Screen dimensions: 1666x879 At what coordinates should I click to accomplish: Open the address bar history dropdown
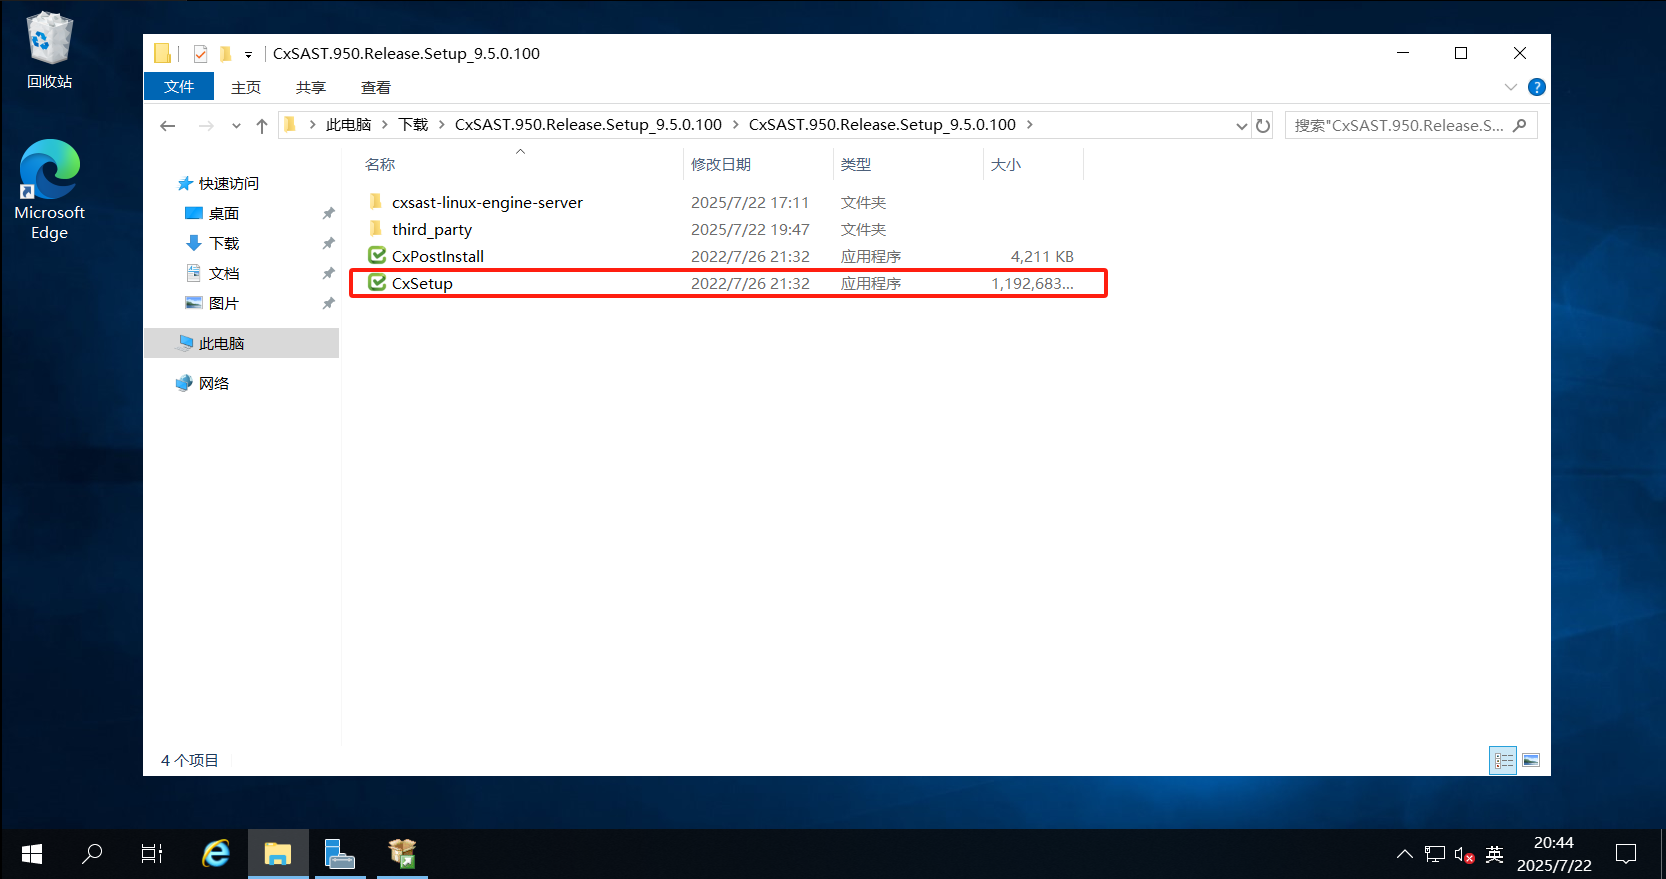tap(1241, 125)
